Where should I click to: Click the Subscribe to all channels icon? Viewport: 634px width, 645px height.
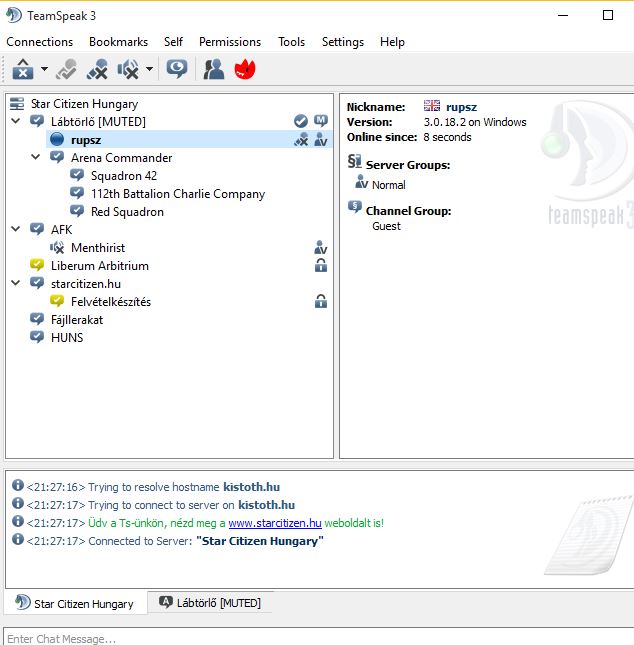pos(177,69)
